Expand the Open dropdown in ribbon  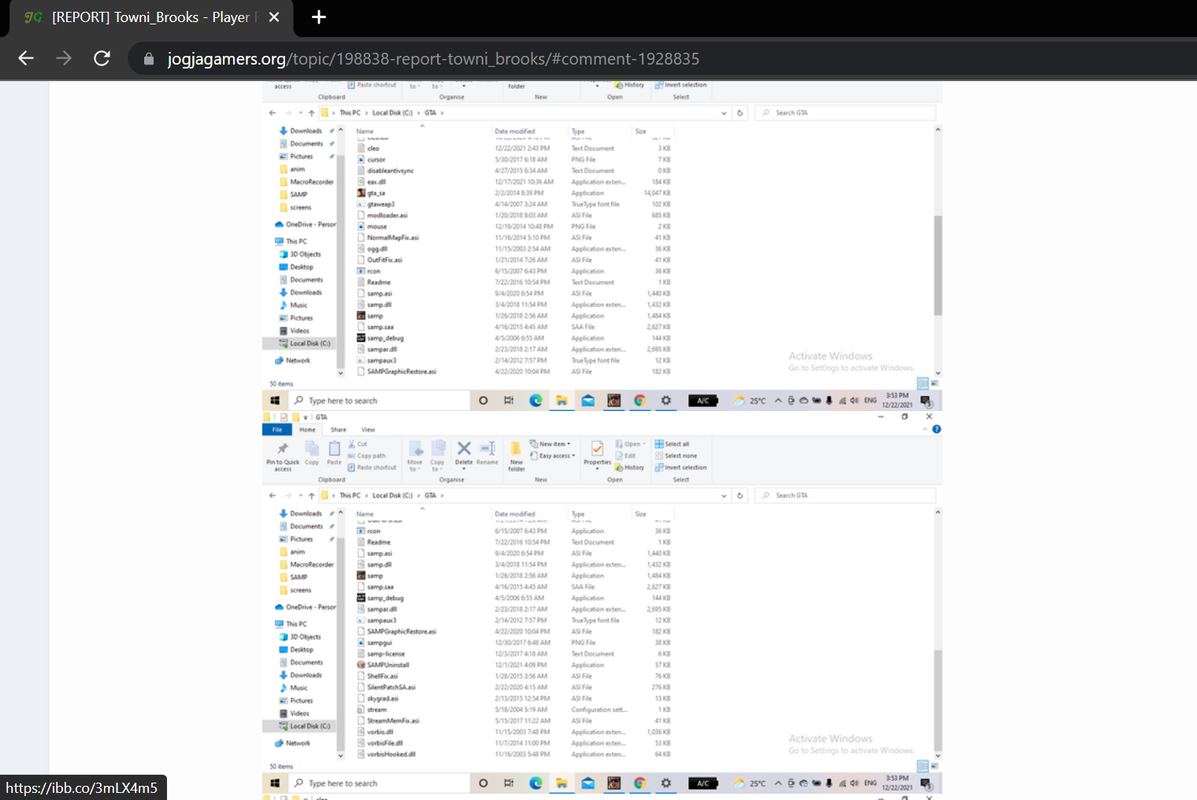tap(631, 444)
